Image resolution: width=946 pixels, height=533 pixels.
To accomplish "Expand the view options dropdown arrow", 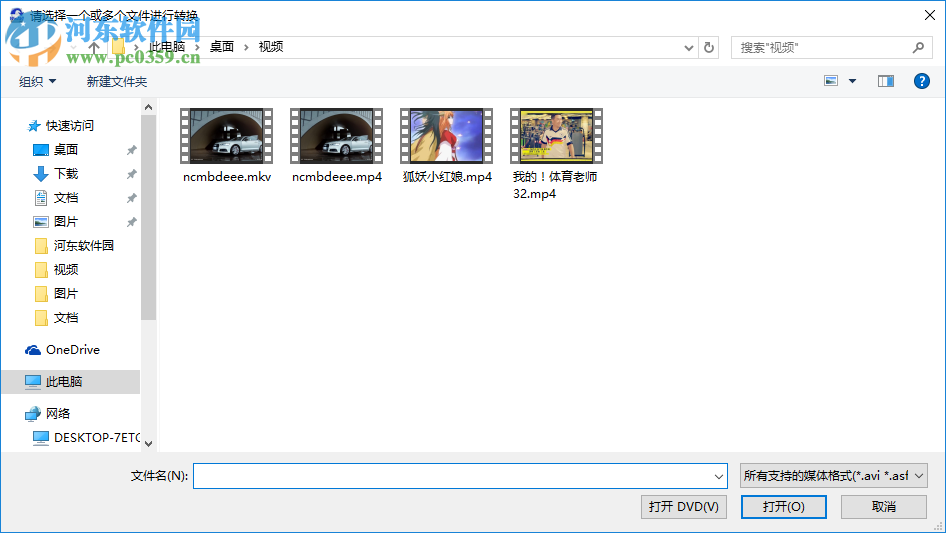I will point(852,81).
